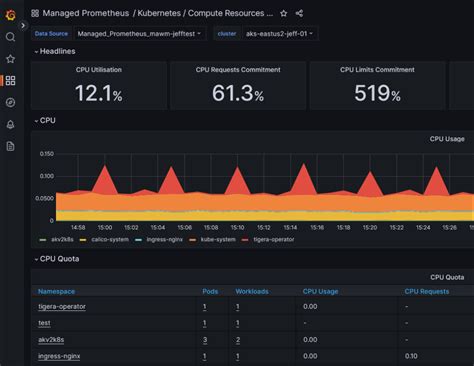Viewport: 474px width, 366px height.
Task: Sort the table by the CPU Usage column
Action: [320, 291]
